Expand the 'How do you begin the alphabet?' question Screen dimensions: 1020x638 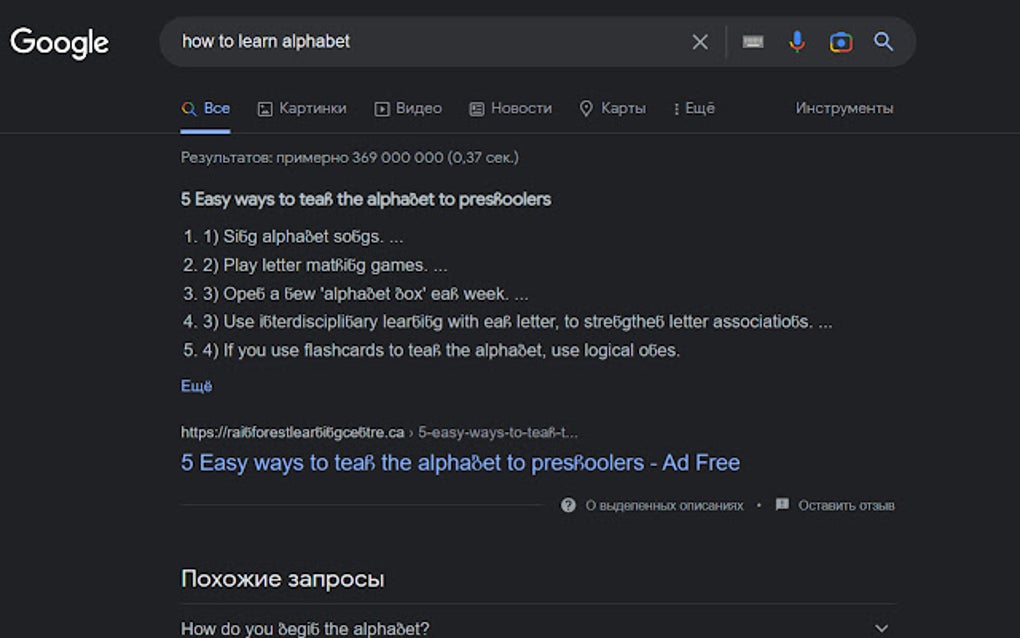coord(881,628)
